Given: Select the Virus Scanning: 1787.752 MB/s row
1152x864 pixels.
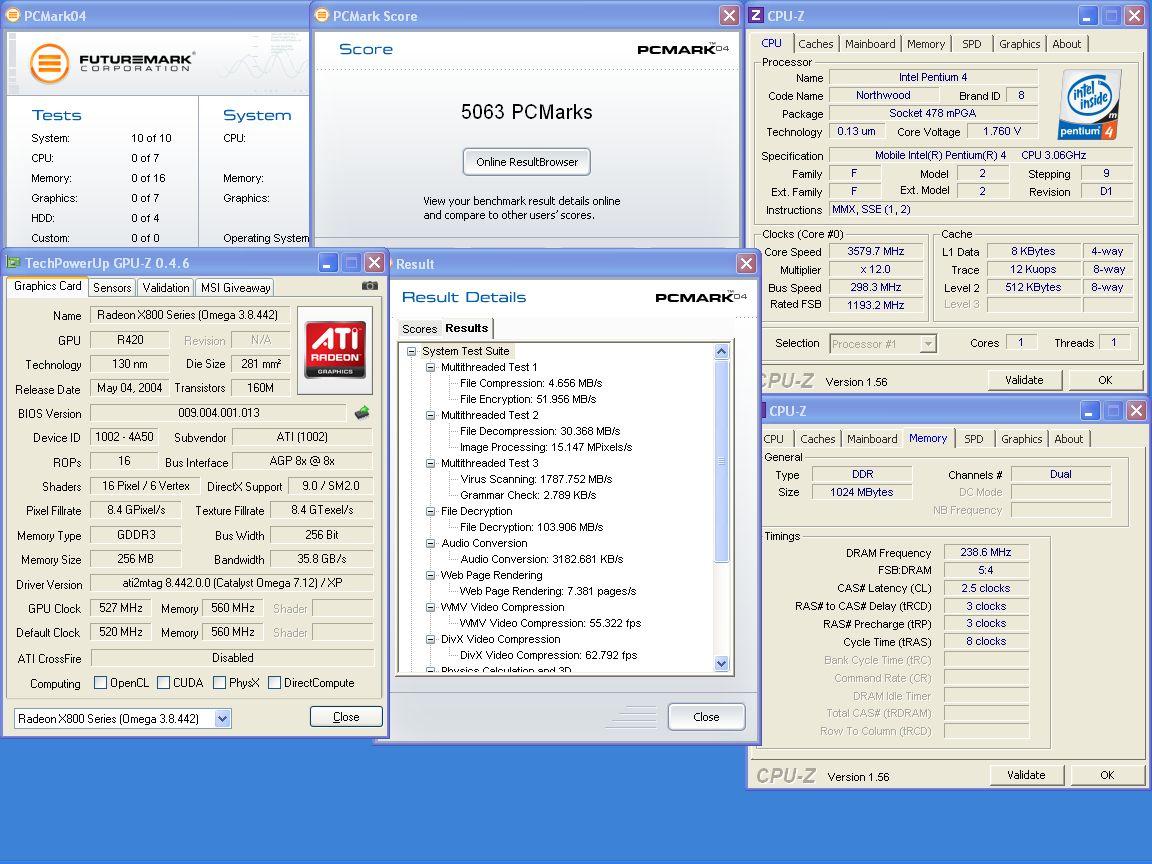Looking at the screenshot, I should pyautogui.click(x=536, y=479).
